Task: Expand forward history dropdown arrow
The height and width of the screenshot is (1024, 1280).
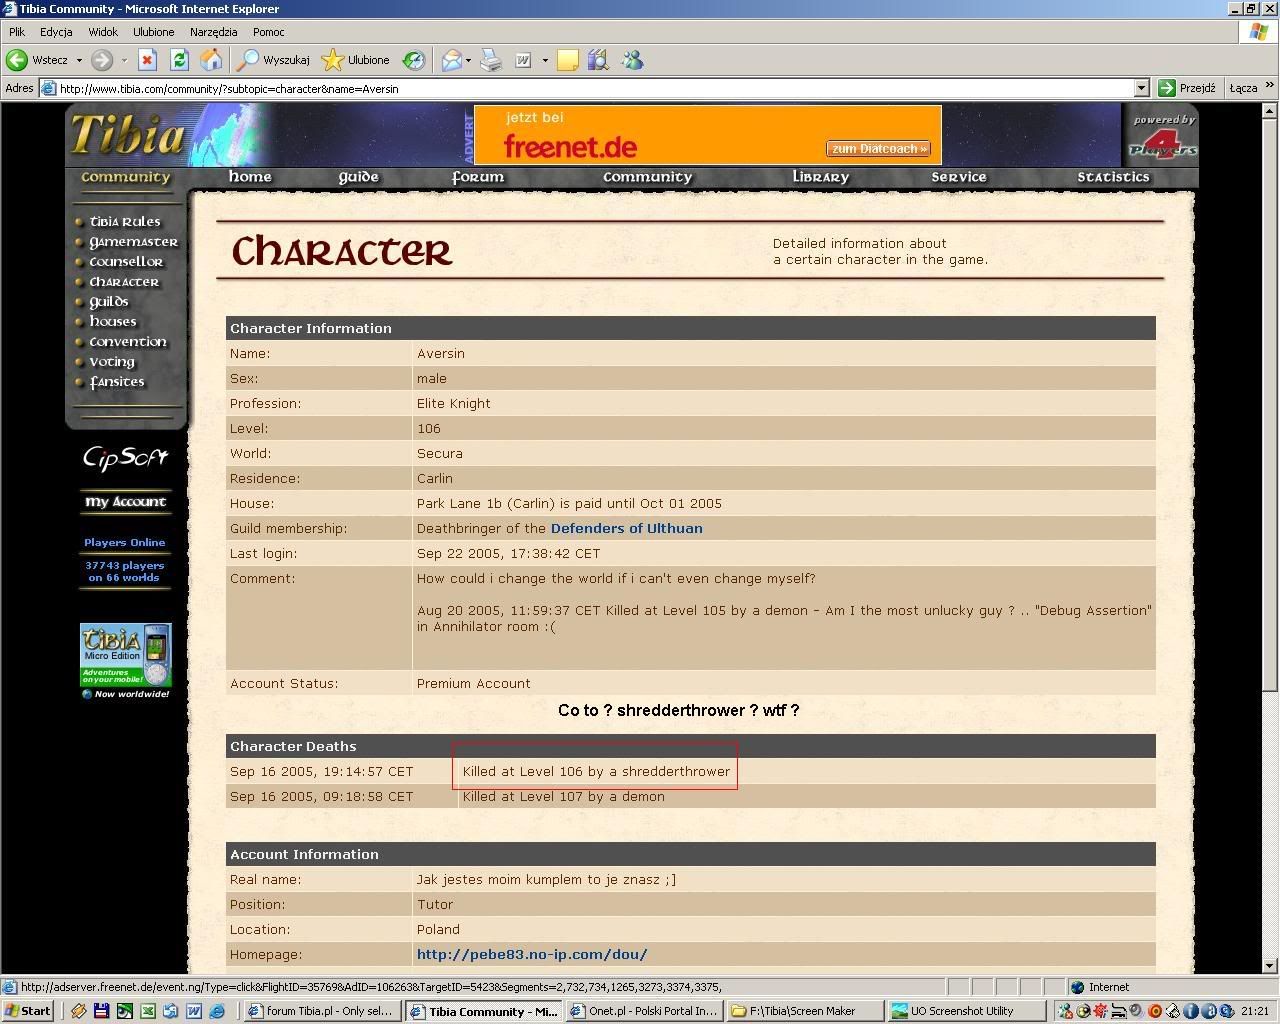Action: tap(124, 60)
